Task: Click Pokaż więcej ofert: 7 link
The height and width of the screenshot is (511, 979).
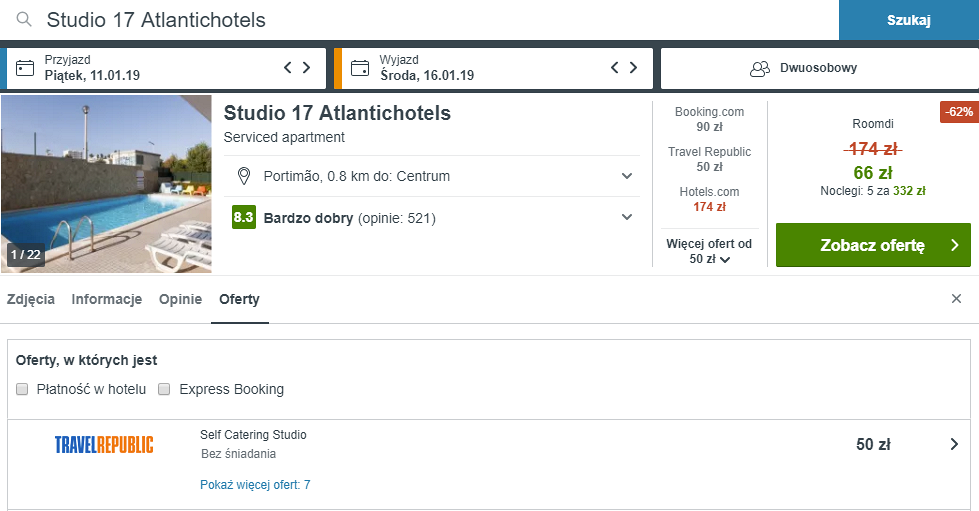Action: tap(255, 485)
